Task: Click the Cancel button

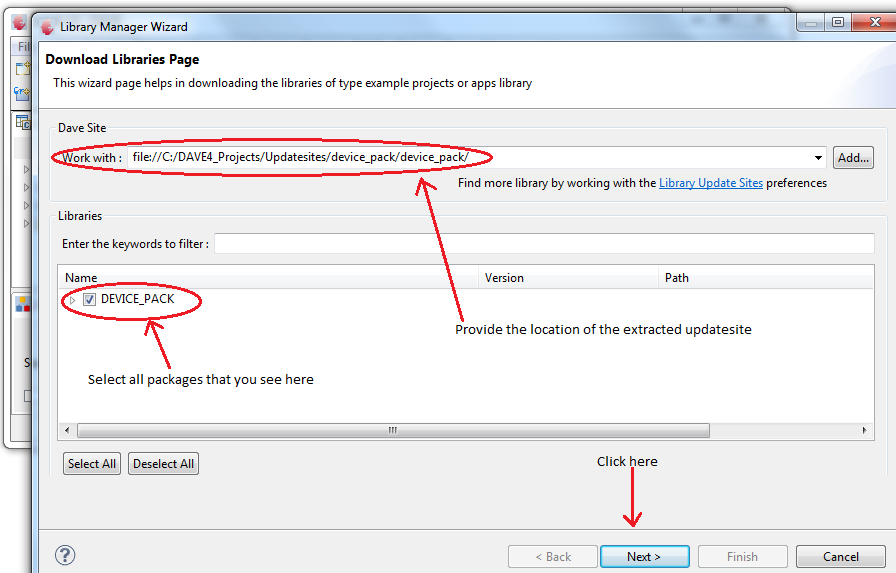Action: click(x=841, y=556)
